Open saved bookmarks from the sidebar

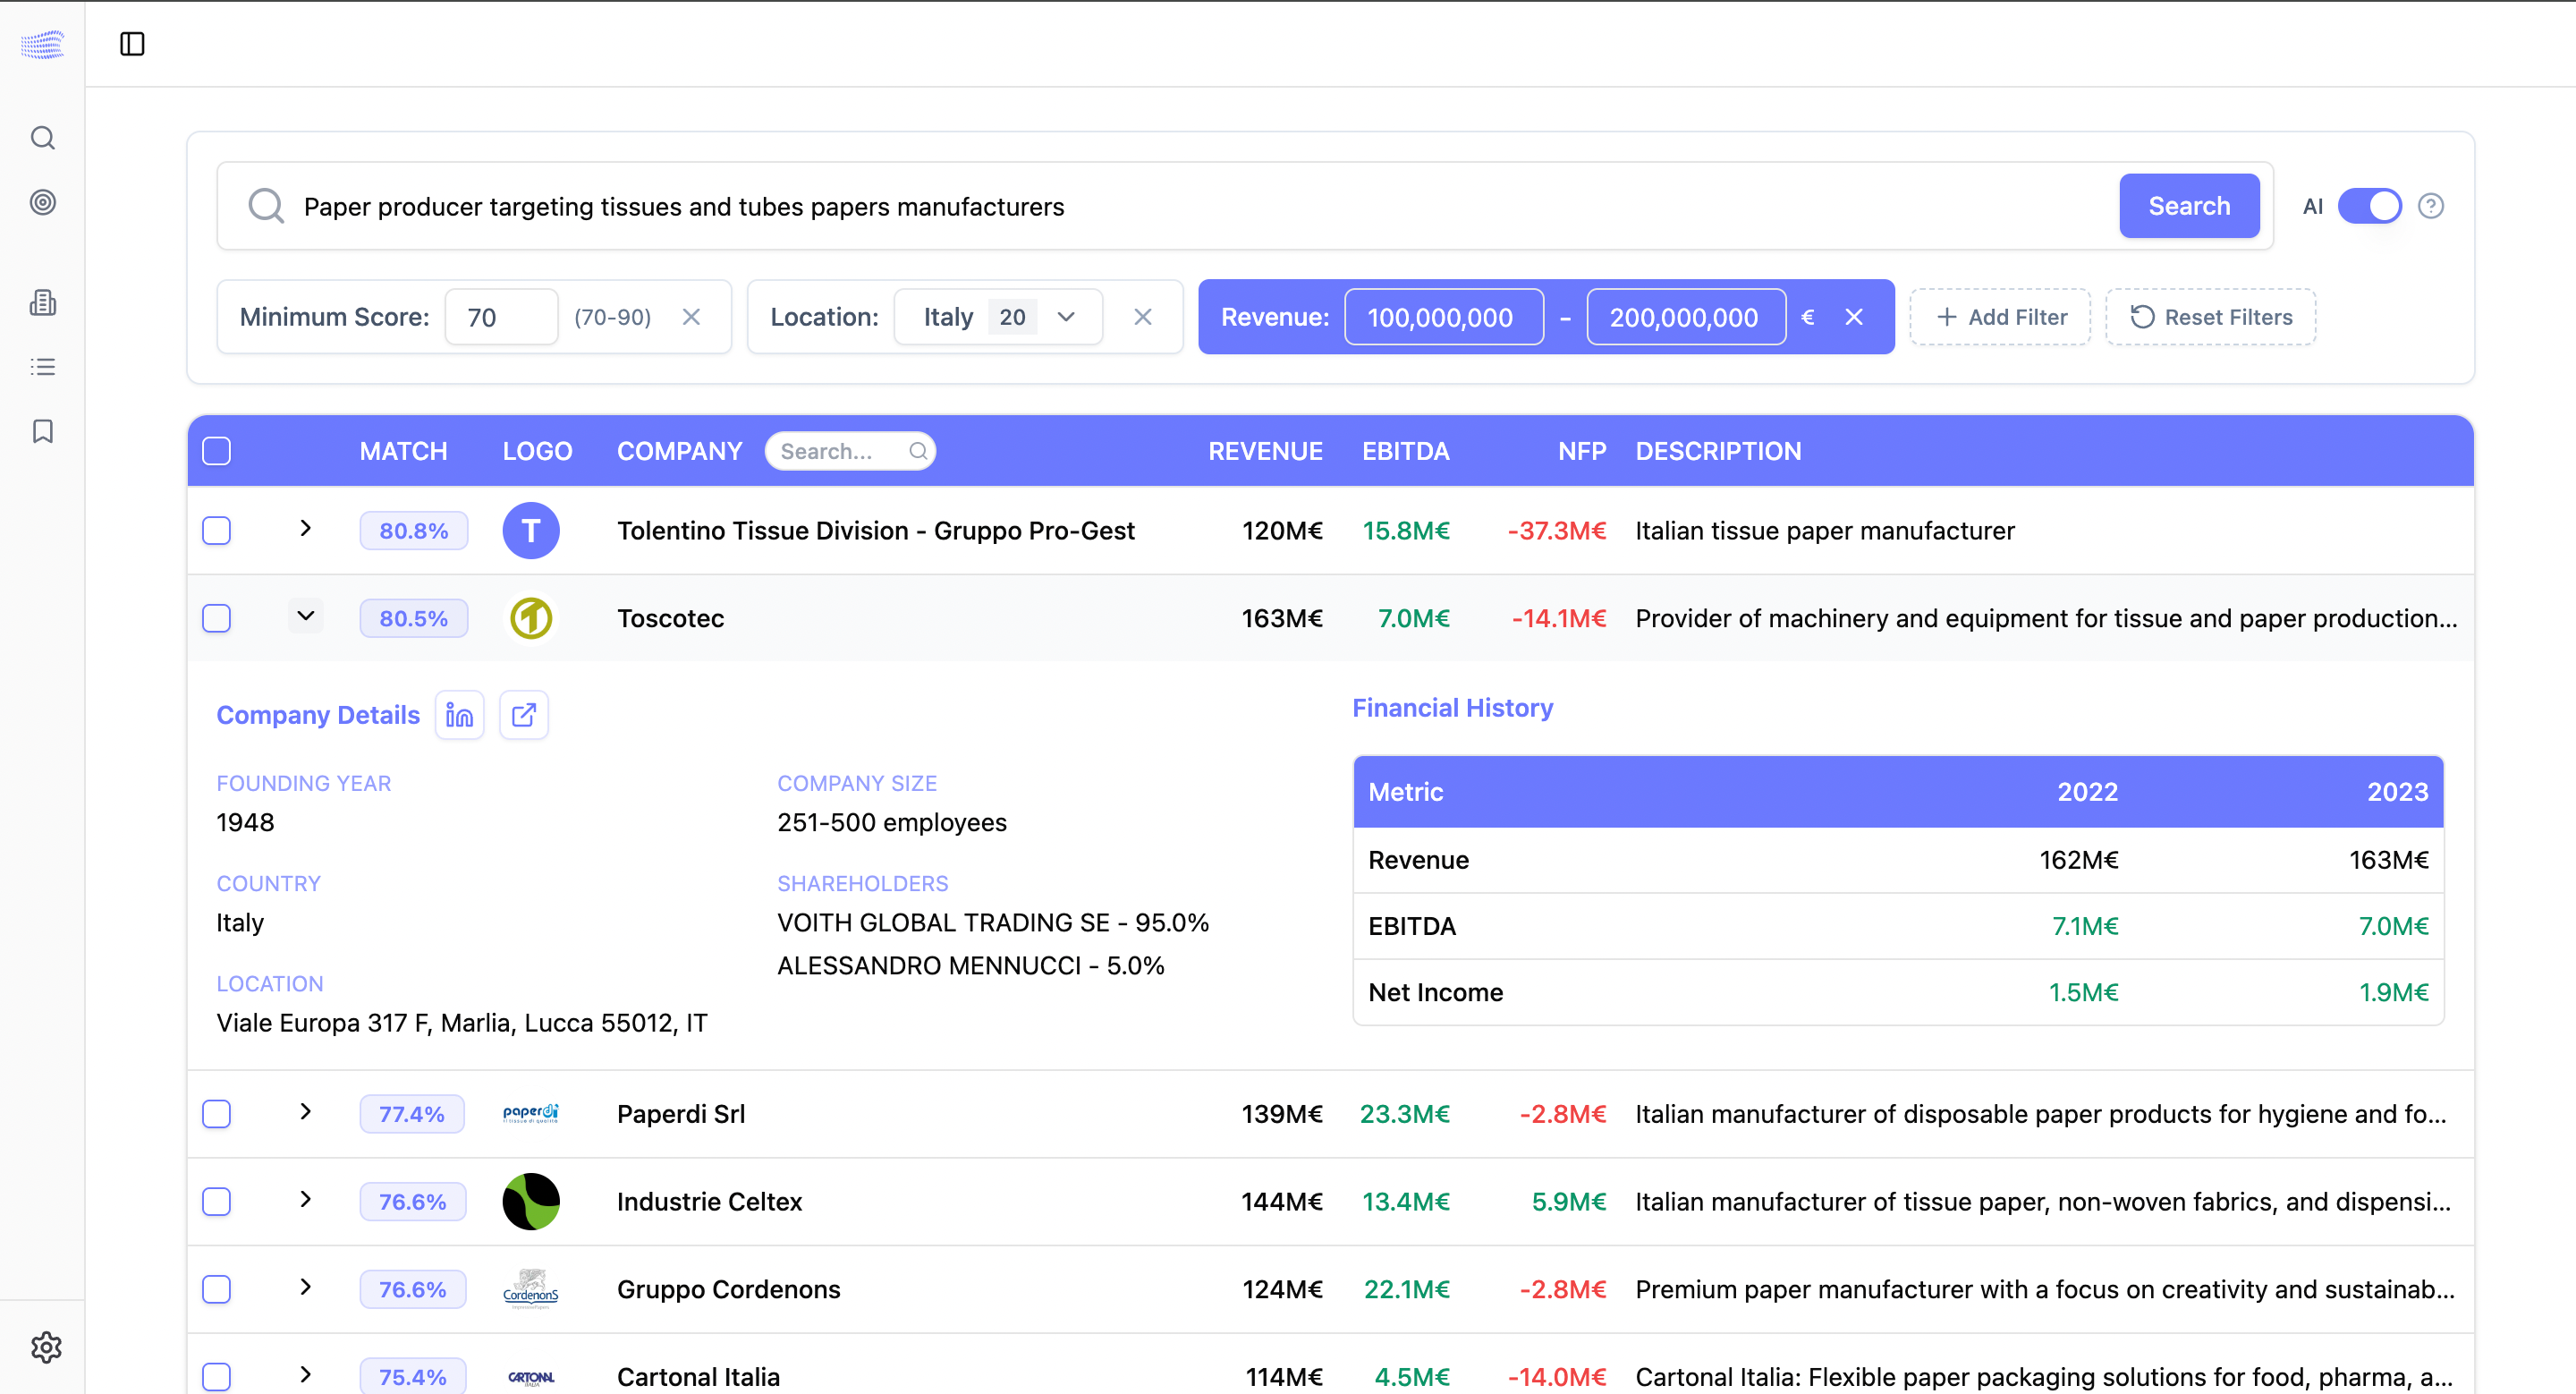(43, 431)
